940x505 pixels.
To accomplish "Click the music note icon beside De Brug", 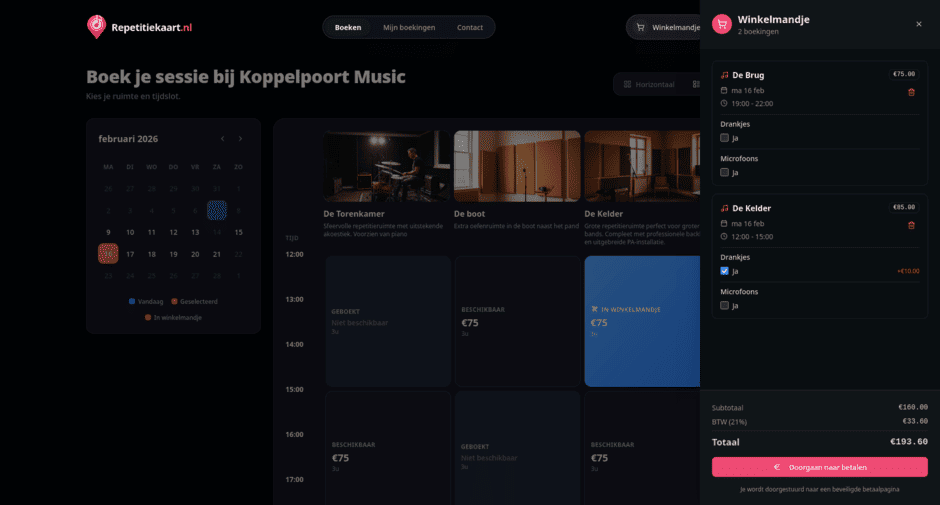I will 724,75.
